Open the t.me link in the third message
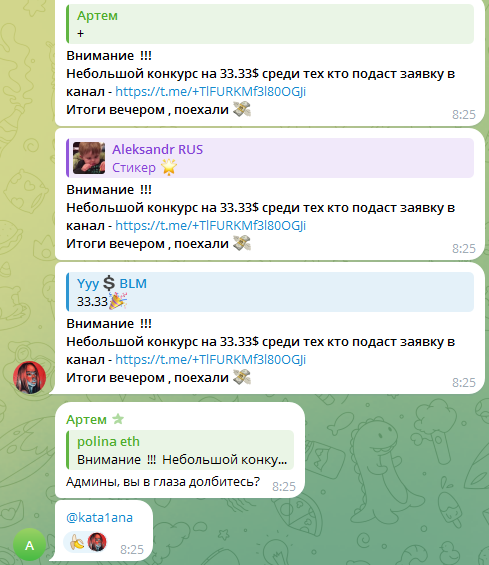Viewport: 489px width, 565px height. [x=210, y=360]
